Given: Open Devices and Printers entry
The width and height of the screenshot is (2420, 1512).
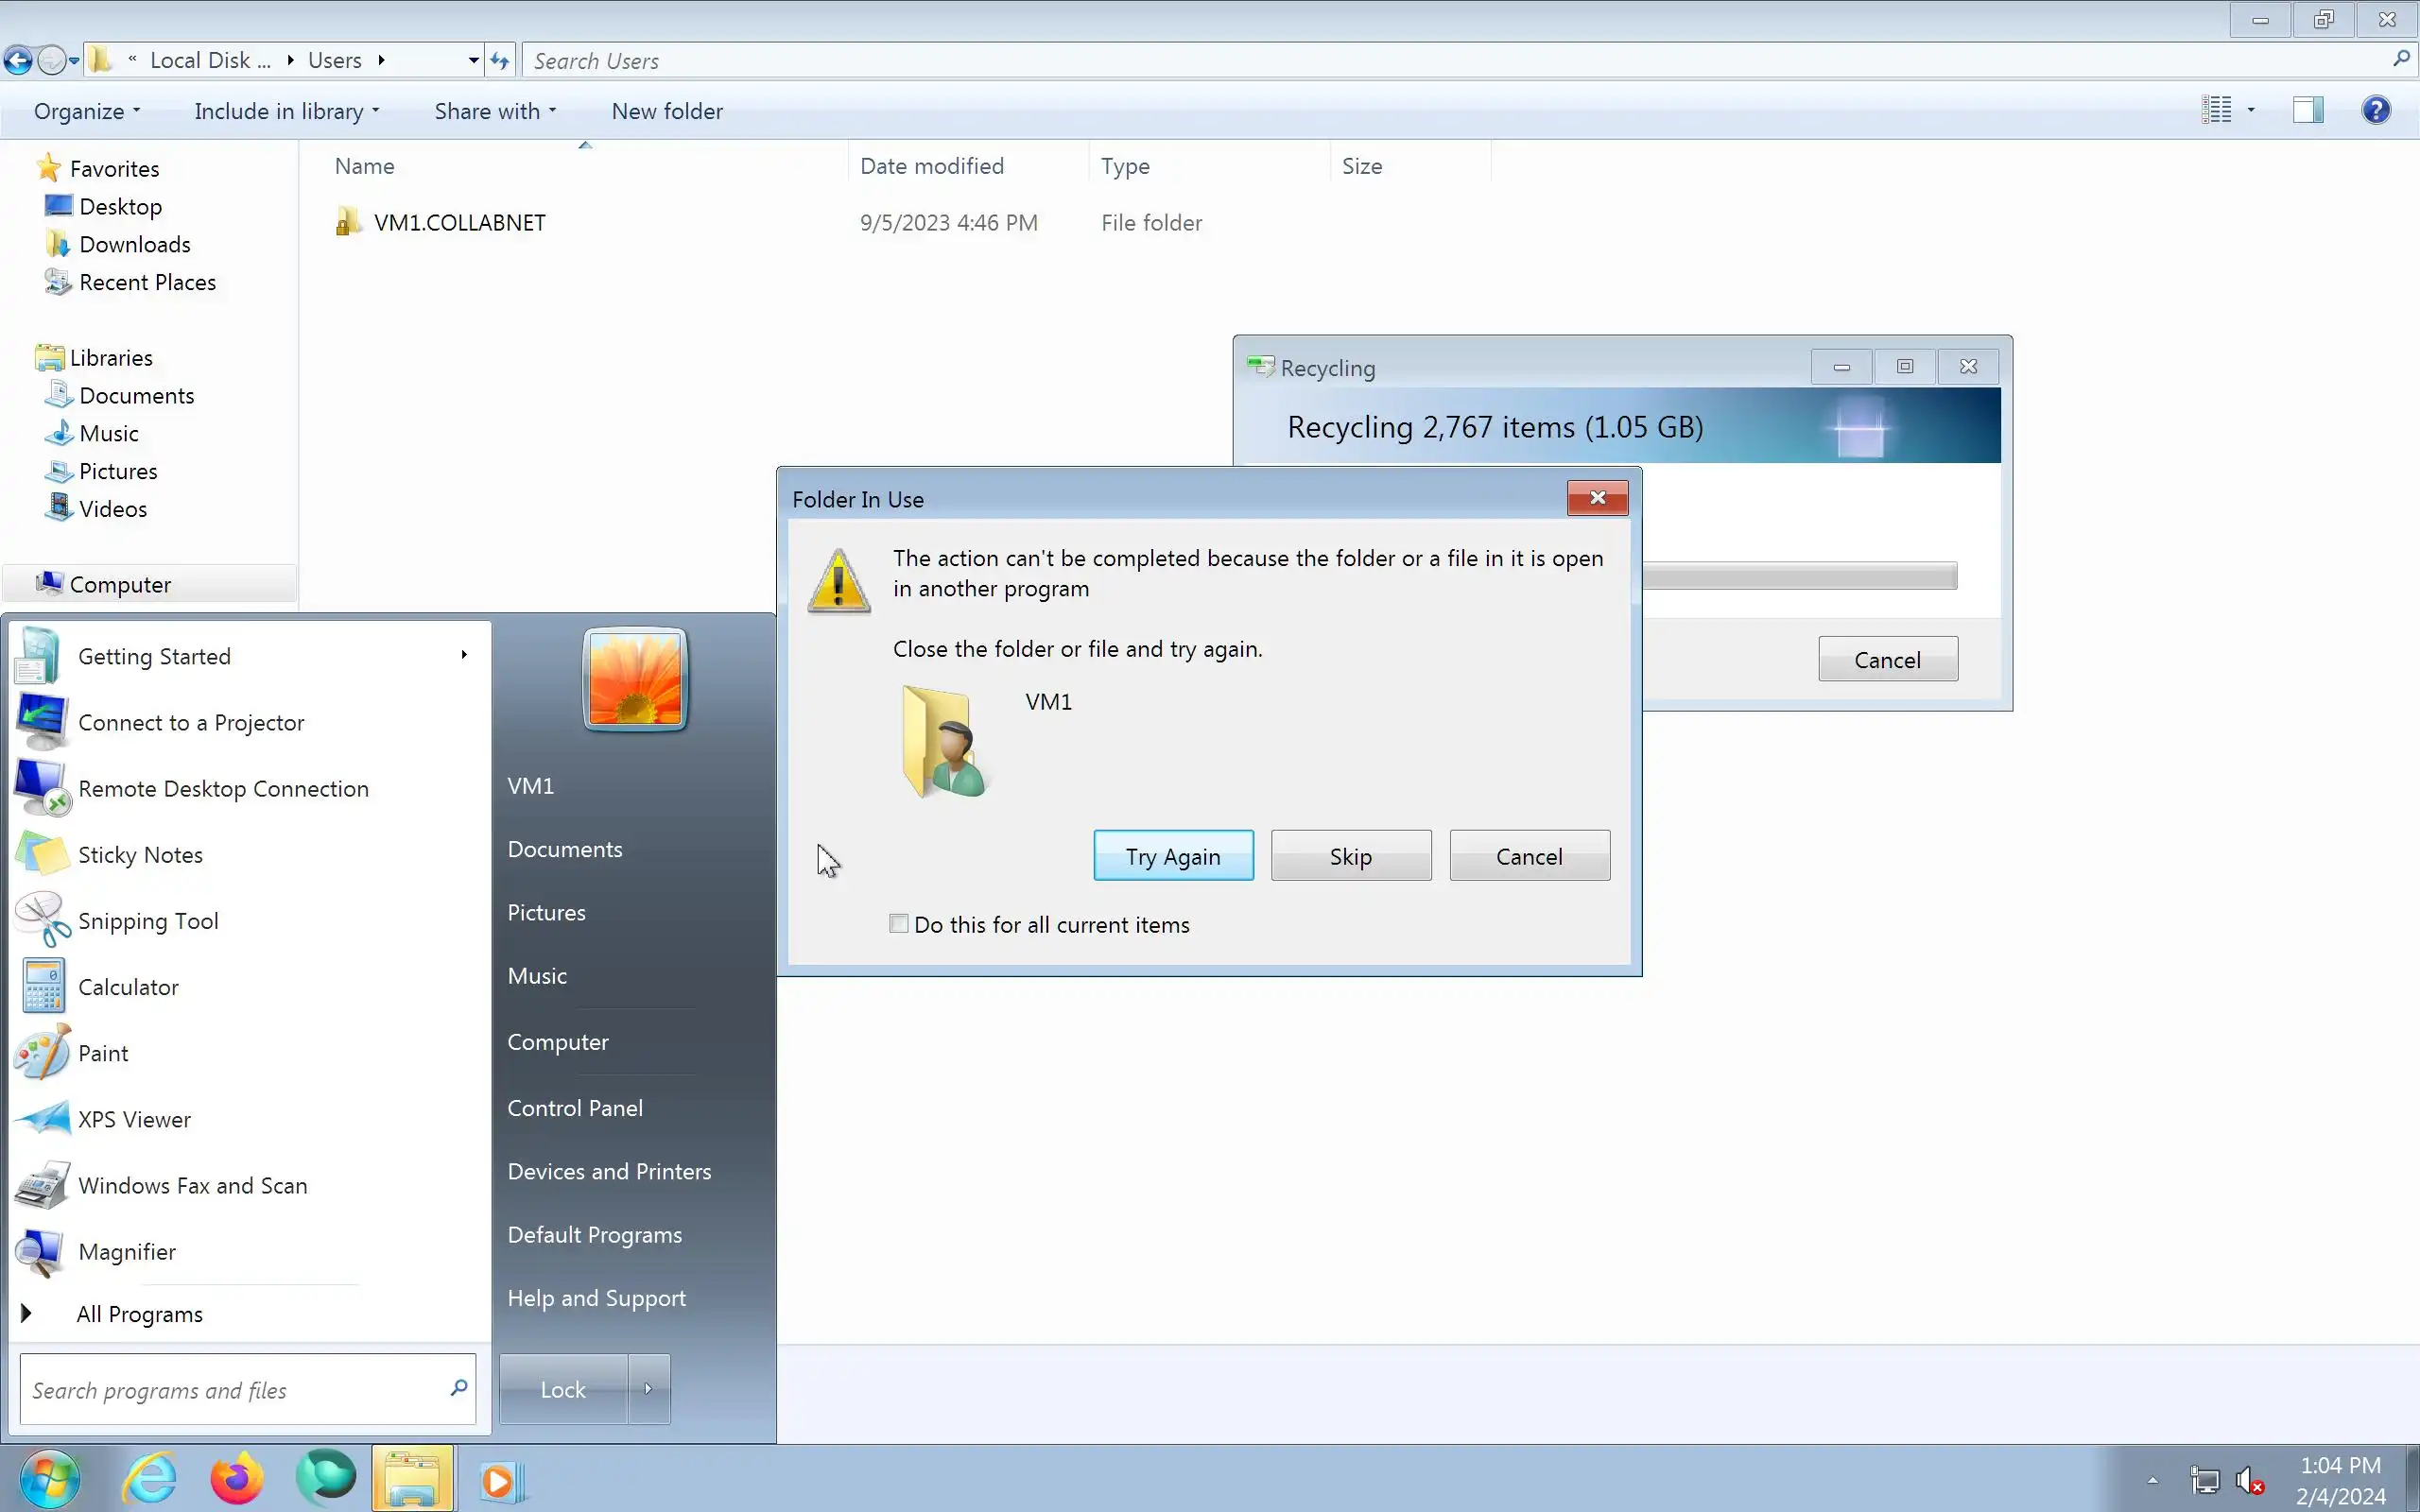Looking at the screenshot, I should coord(608,1171).
